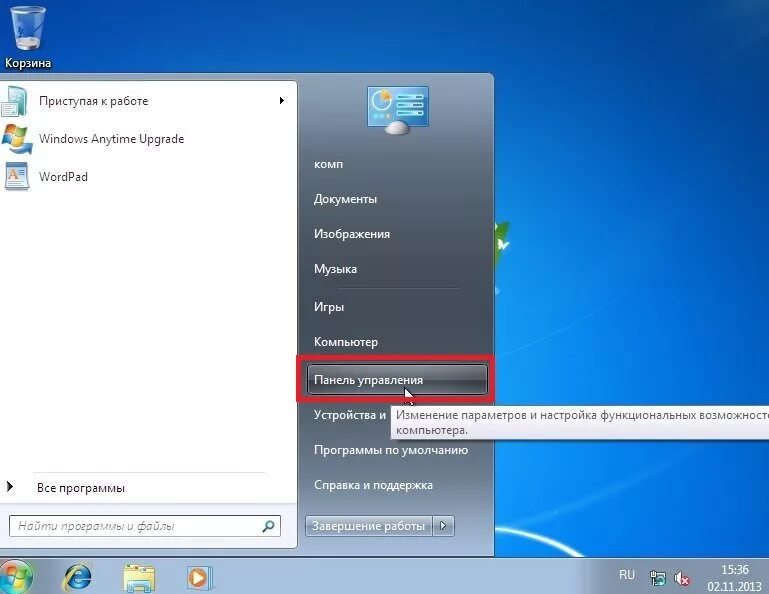Screen dimensions: 769x594
Task: Open Музыка from the Start menu
Action: click(335, 269)
